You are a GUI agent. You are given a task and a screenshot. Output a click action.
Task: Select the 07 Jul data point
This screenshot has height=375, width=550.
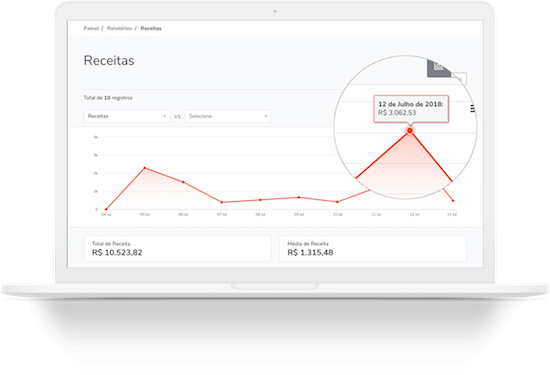pyautogui.click(x=222, y=202)
